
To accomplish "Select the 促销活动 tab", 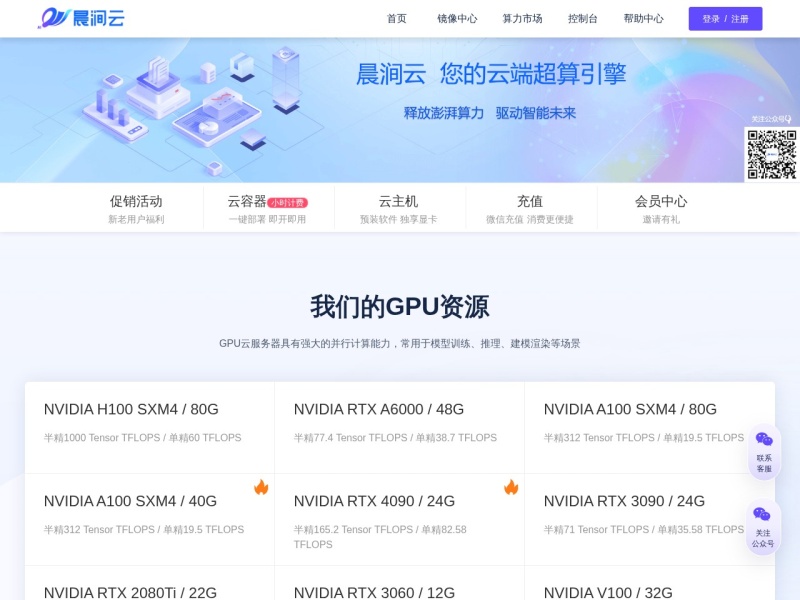I will tap(136, 208).
